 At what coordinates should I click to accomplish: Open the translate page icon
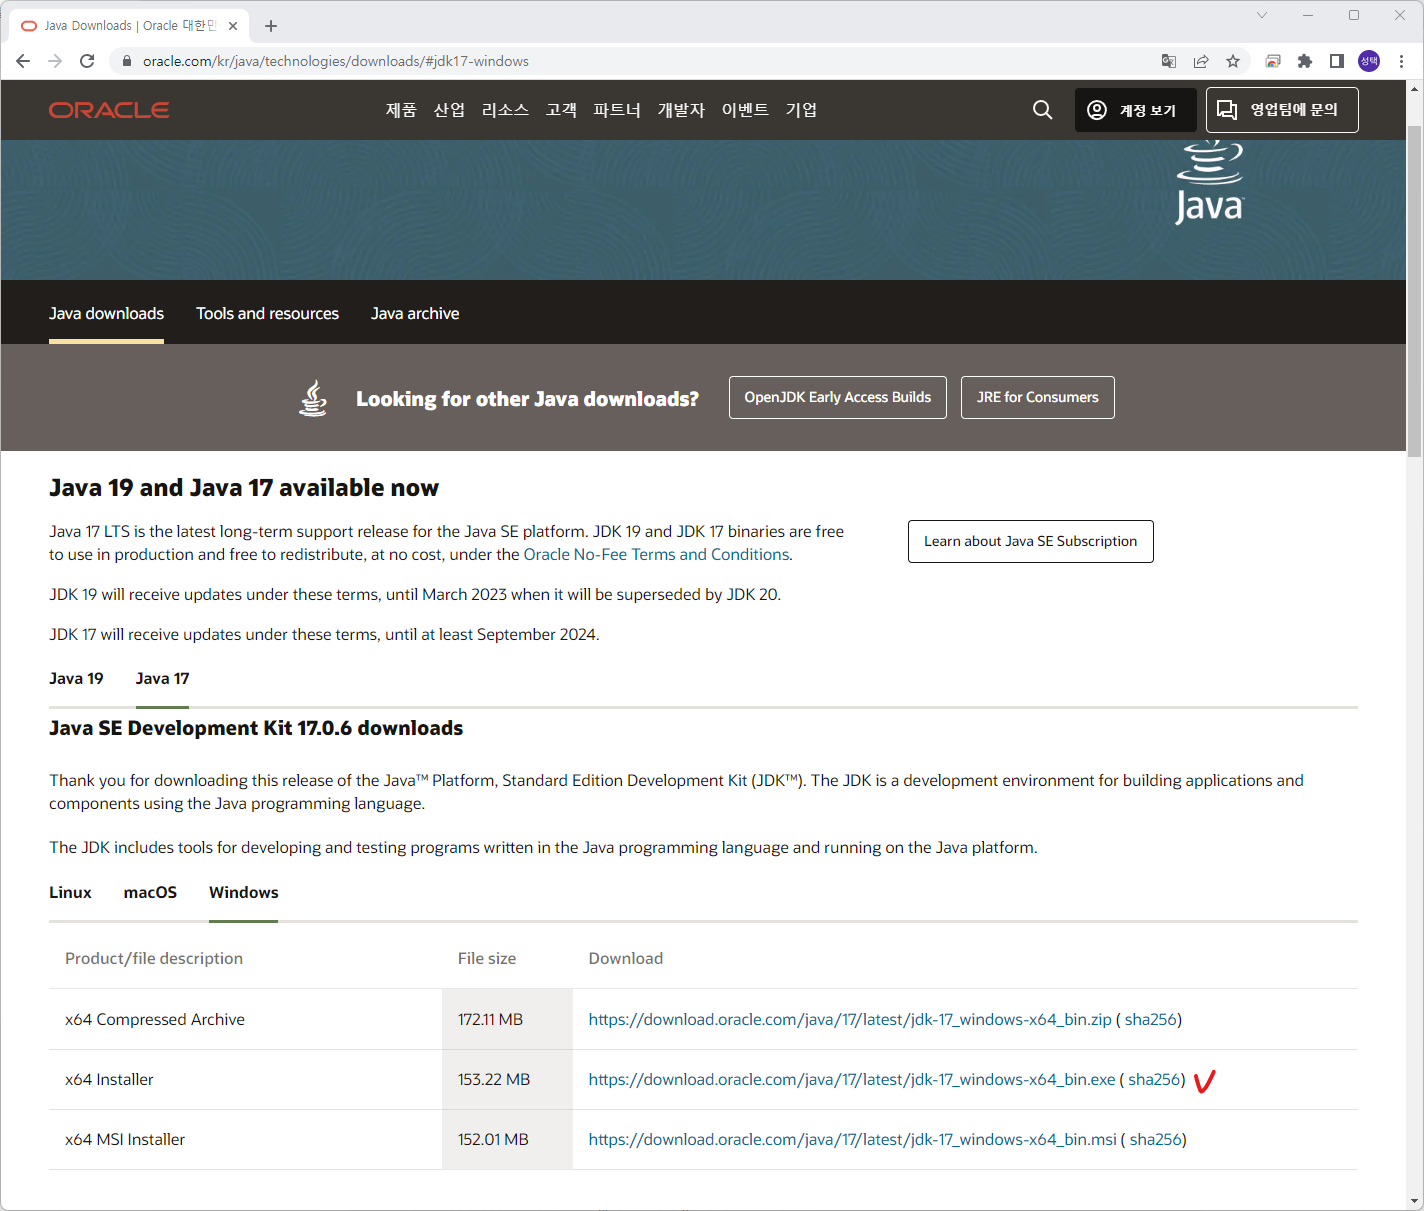click(x=1169, y=61)
